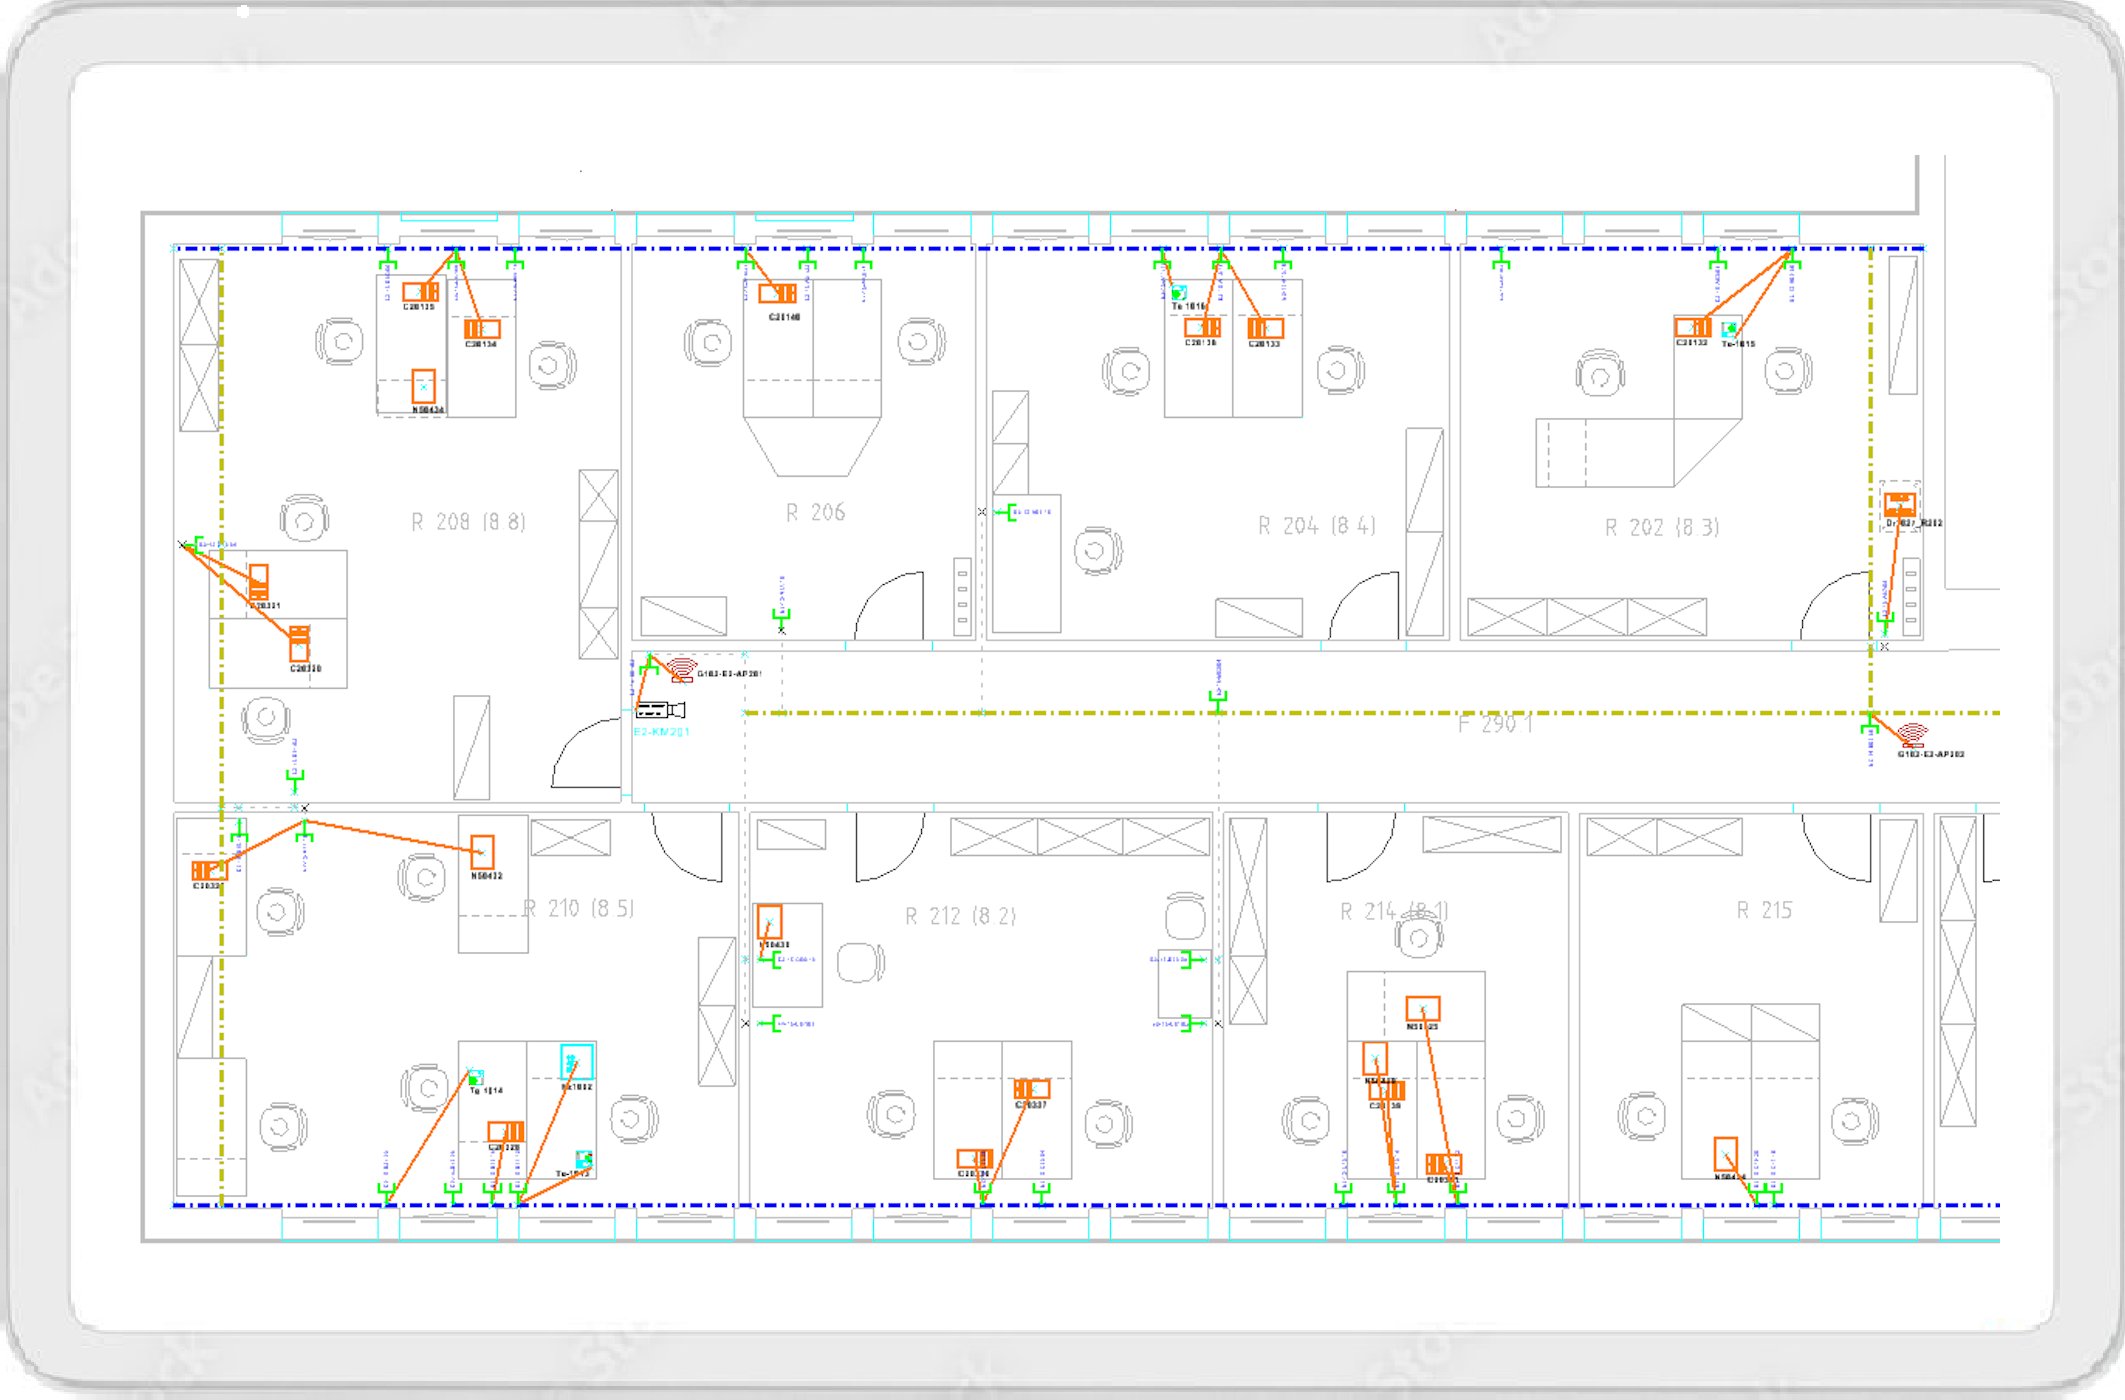Click the F 290.1 corridor label
Viewport: 2125px width, 1400px height.
(1494, 724)
